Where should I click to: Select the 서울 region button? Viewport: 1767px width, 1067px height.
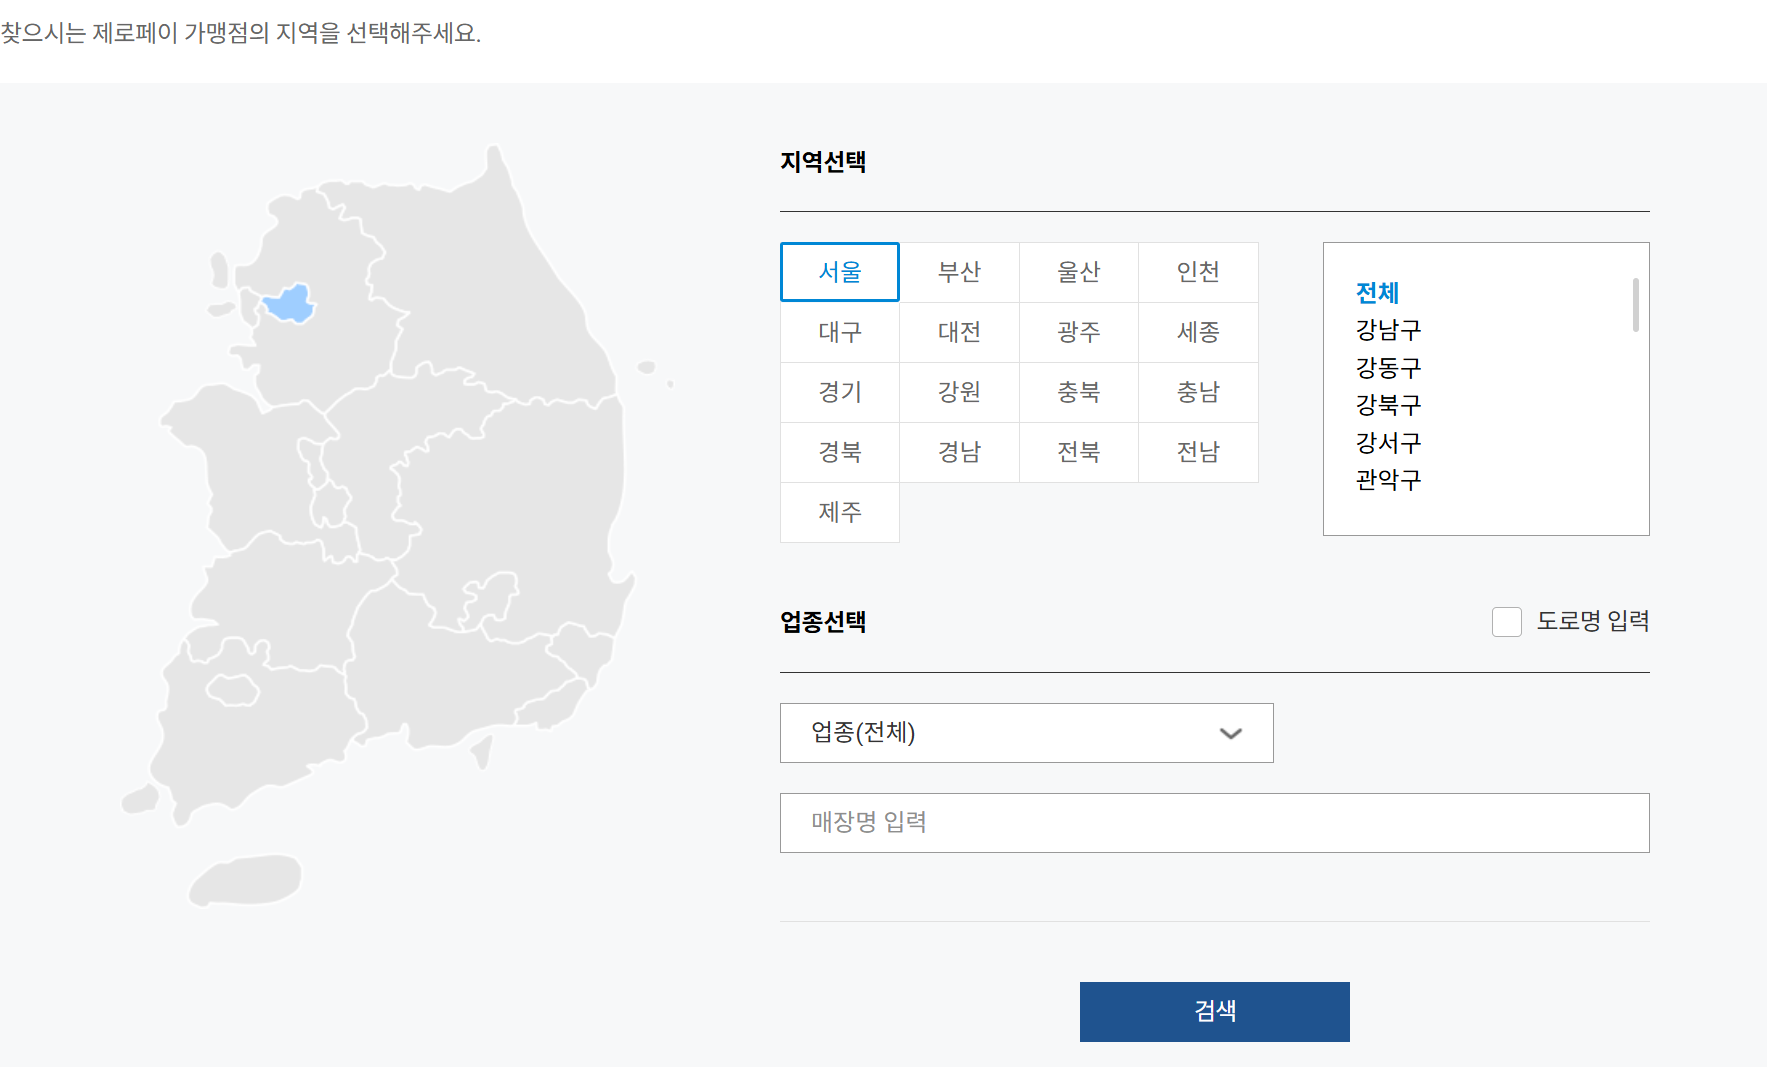click(840, 272)
